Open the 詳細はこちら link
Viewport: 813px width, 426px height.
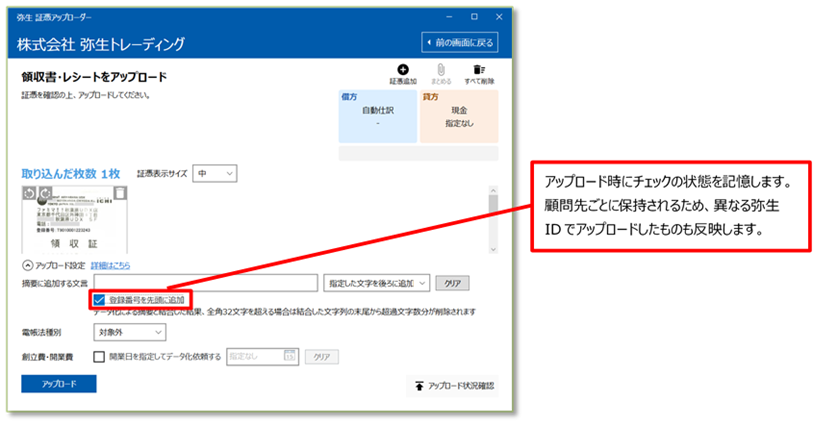pos(110,265)
